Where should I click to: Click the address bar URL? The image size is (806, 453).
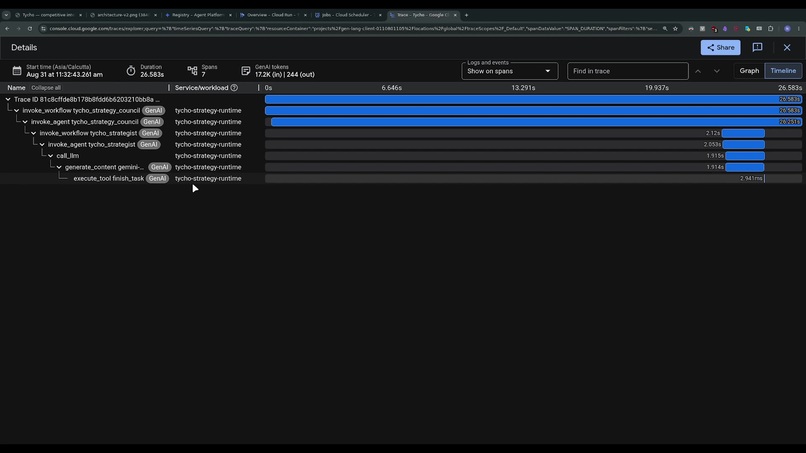pos(353,29)
